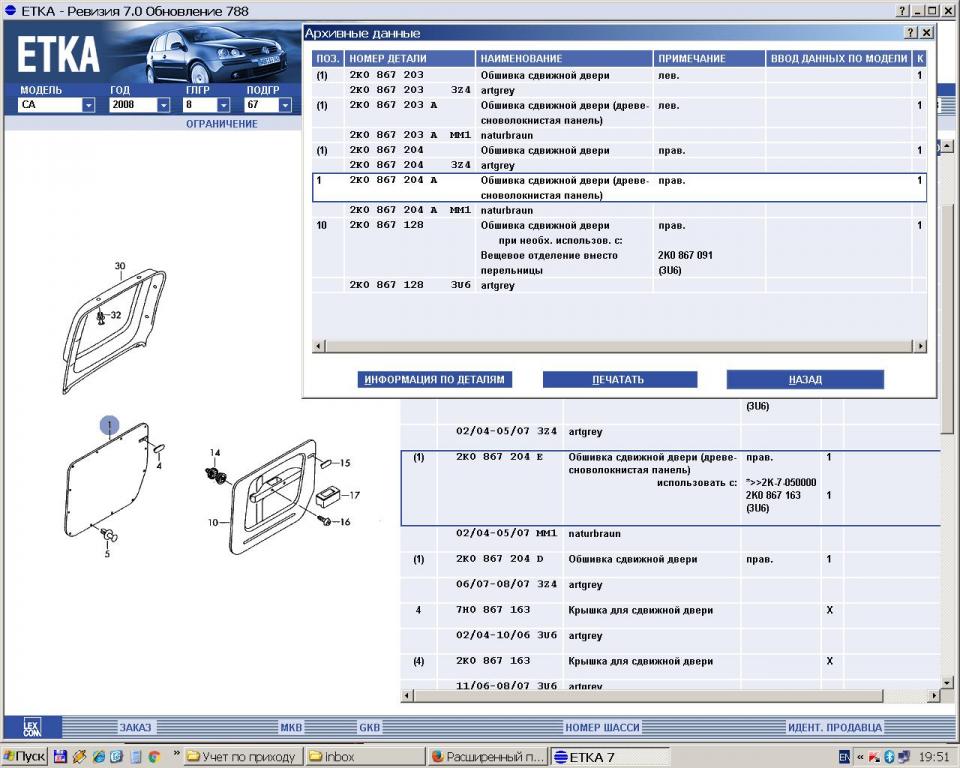The image size is (960, 768).
Task: Click 2K0 867 128 3U6 artgrey row
Action: pos(619,285)
